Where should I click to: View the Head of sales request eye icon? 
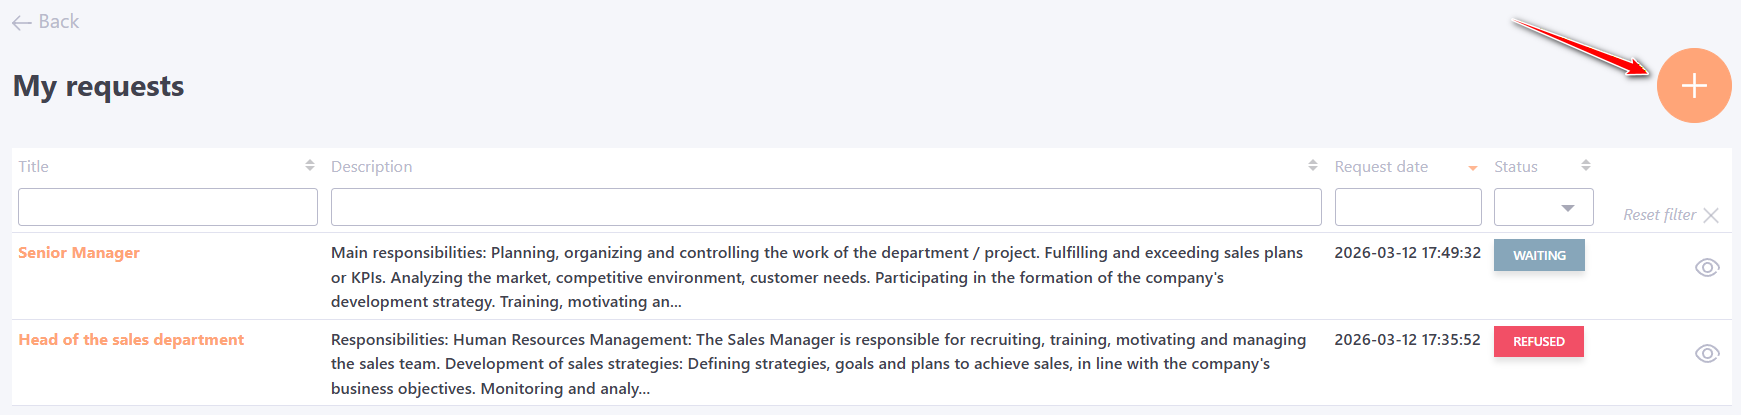coord(1707,354)
